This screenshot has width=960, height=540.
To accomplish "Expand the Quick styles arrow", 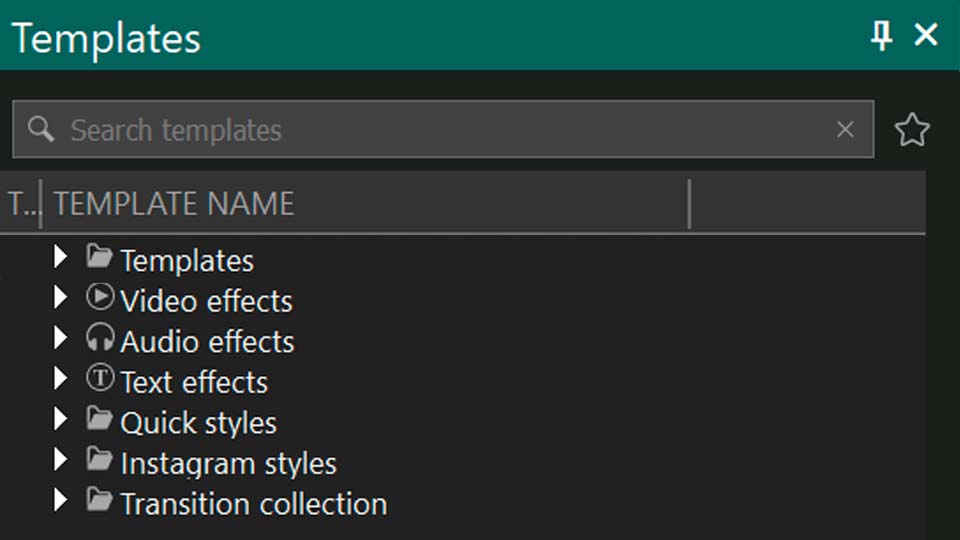I will [60, 419].
